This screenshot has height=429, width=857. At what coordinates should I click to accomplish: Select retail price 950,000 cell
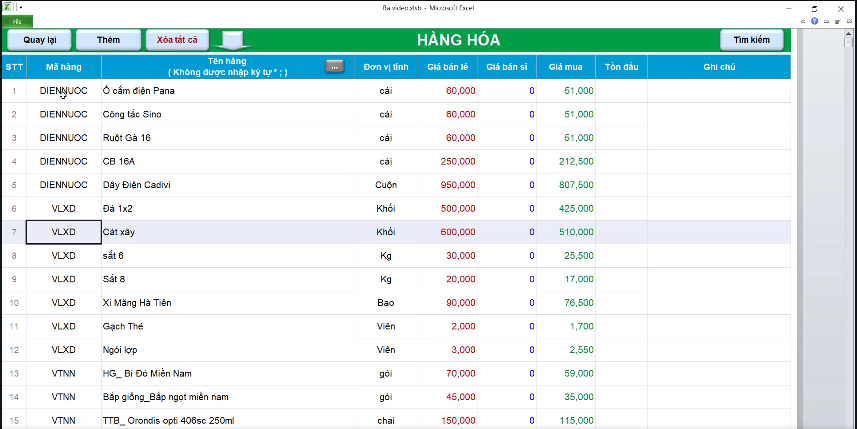click(x=448, y=185)
